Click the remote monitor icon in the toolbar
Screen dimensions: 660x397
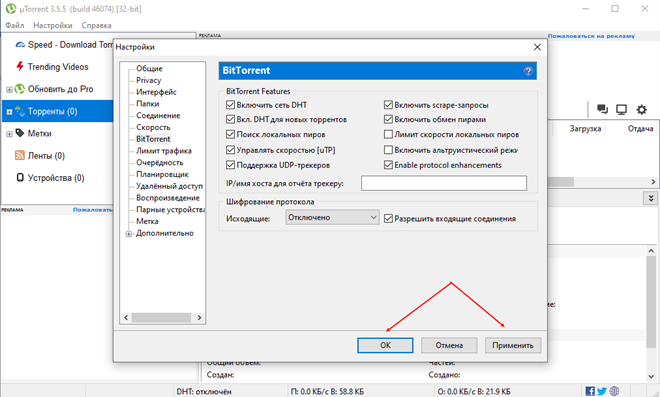click(622, 109)
